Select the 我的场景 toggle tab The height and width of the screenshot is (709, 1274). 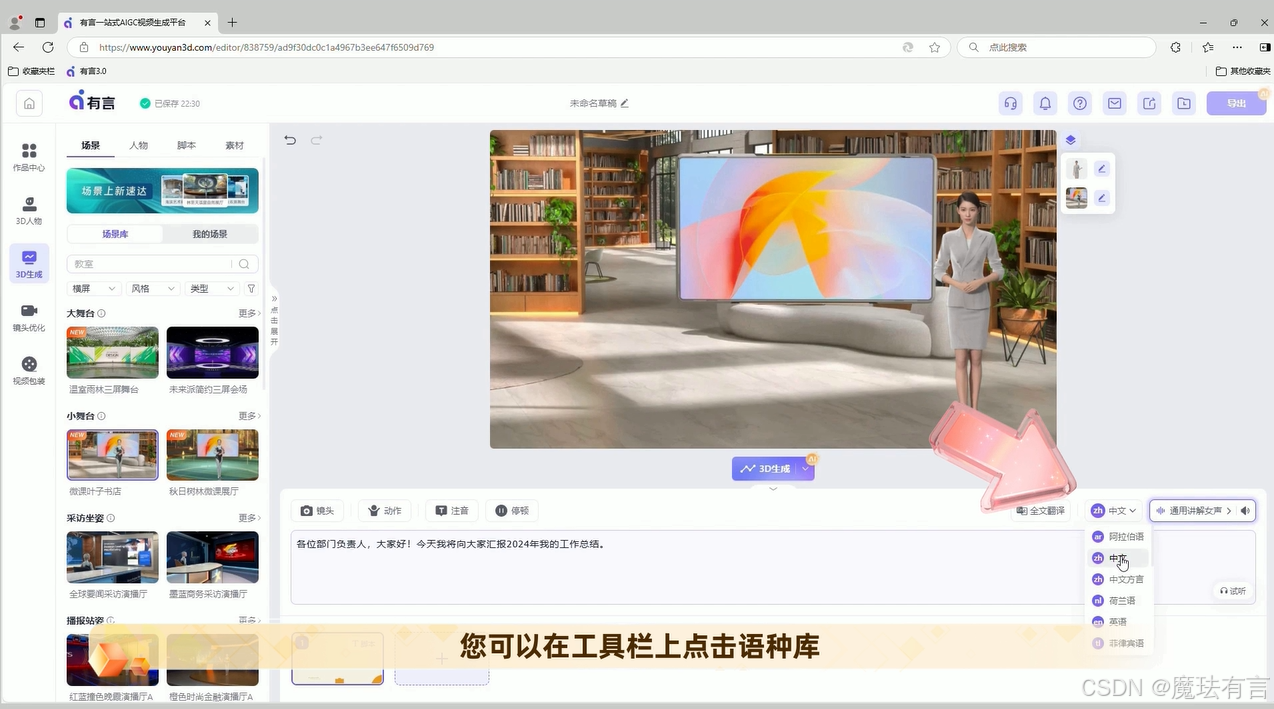click(210, 234)
